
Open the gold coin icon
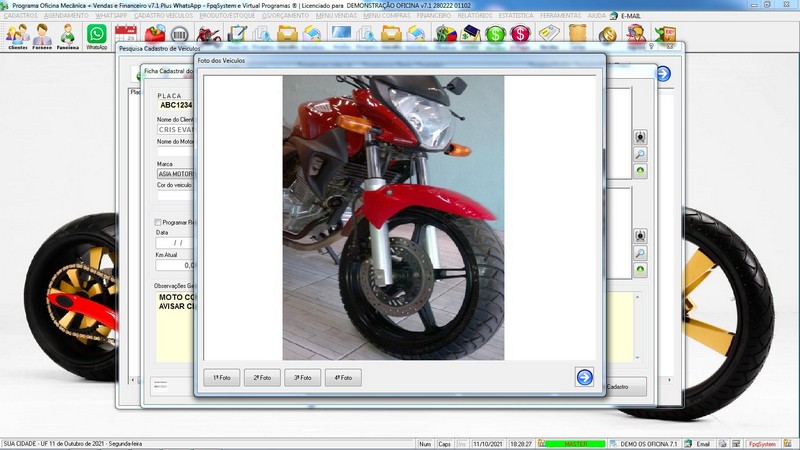tap(607, 34)
